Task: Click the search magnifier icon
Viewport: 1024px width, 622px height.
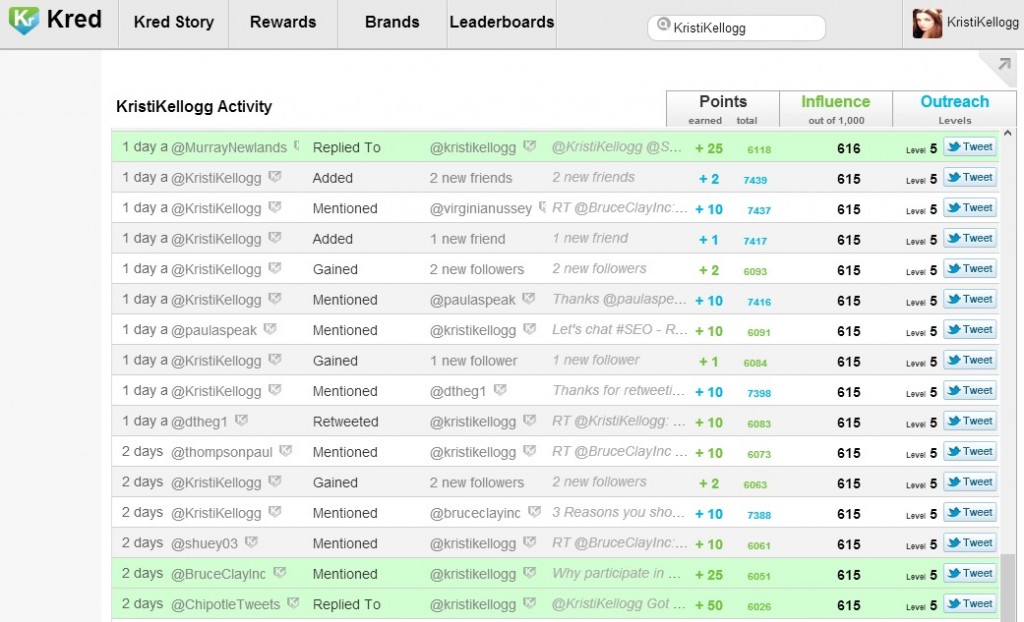Action: pos(664,25)
